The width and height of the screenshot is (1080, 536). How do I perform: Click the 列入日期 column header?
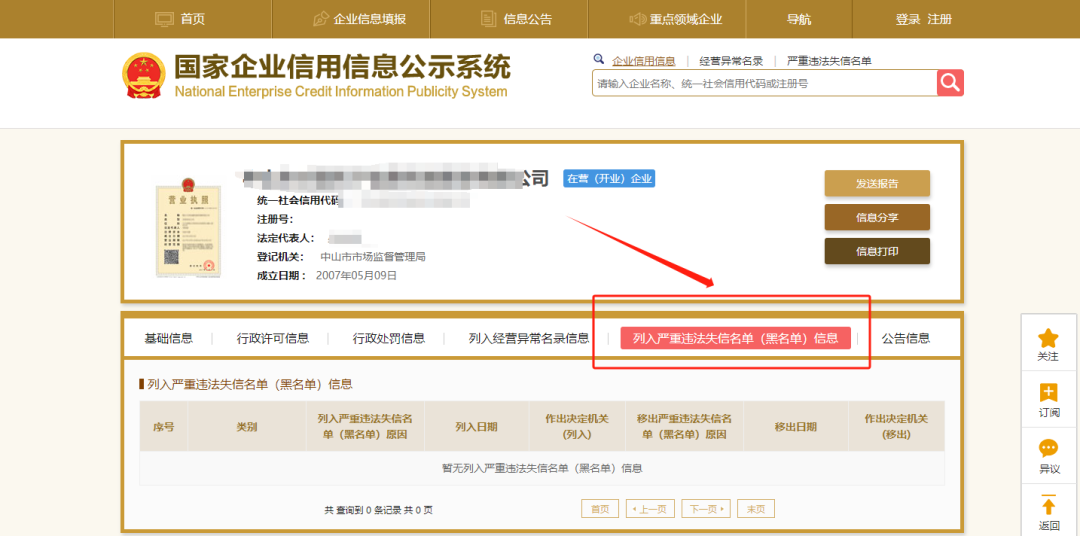coord(477,426)
